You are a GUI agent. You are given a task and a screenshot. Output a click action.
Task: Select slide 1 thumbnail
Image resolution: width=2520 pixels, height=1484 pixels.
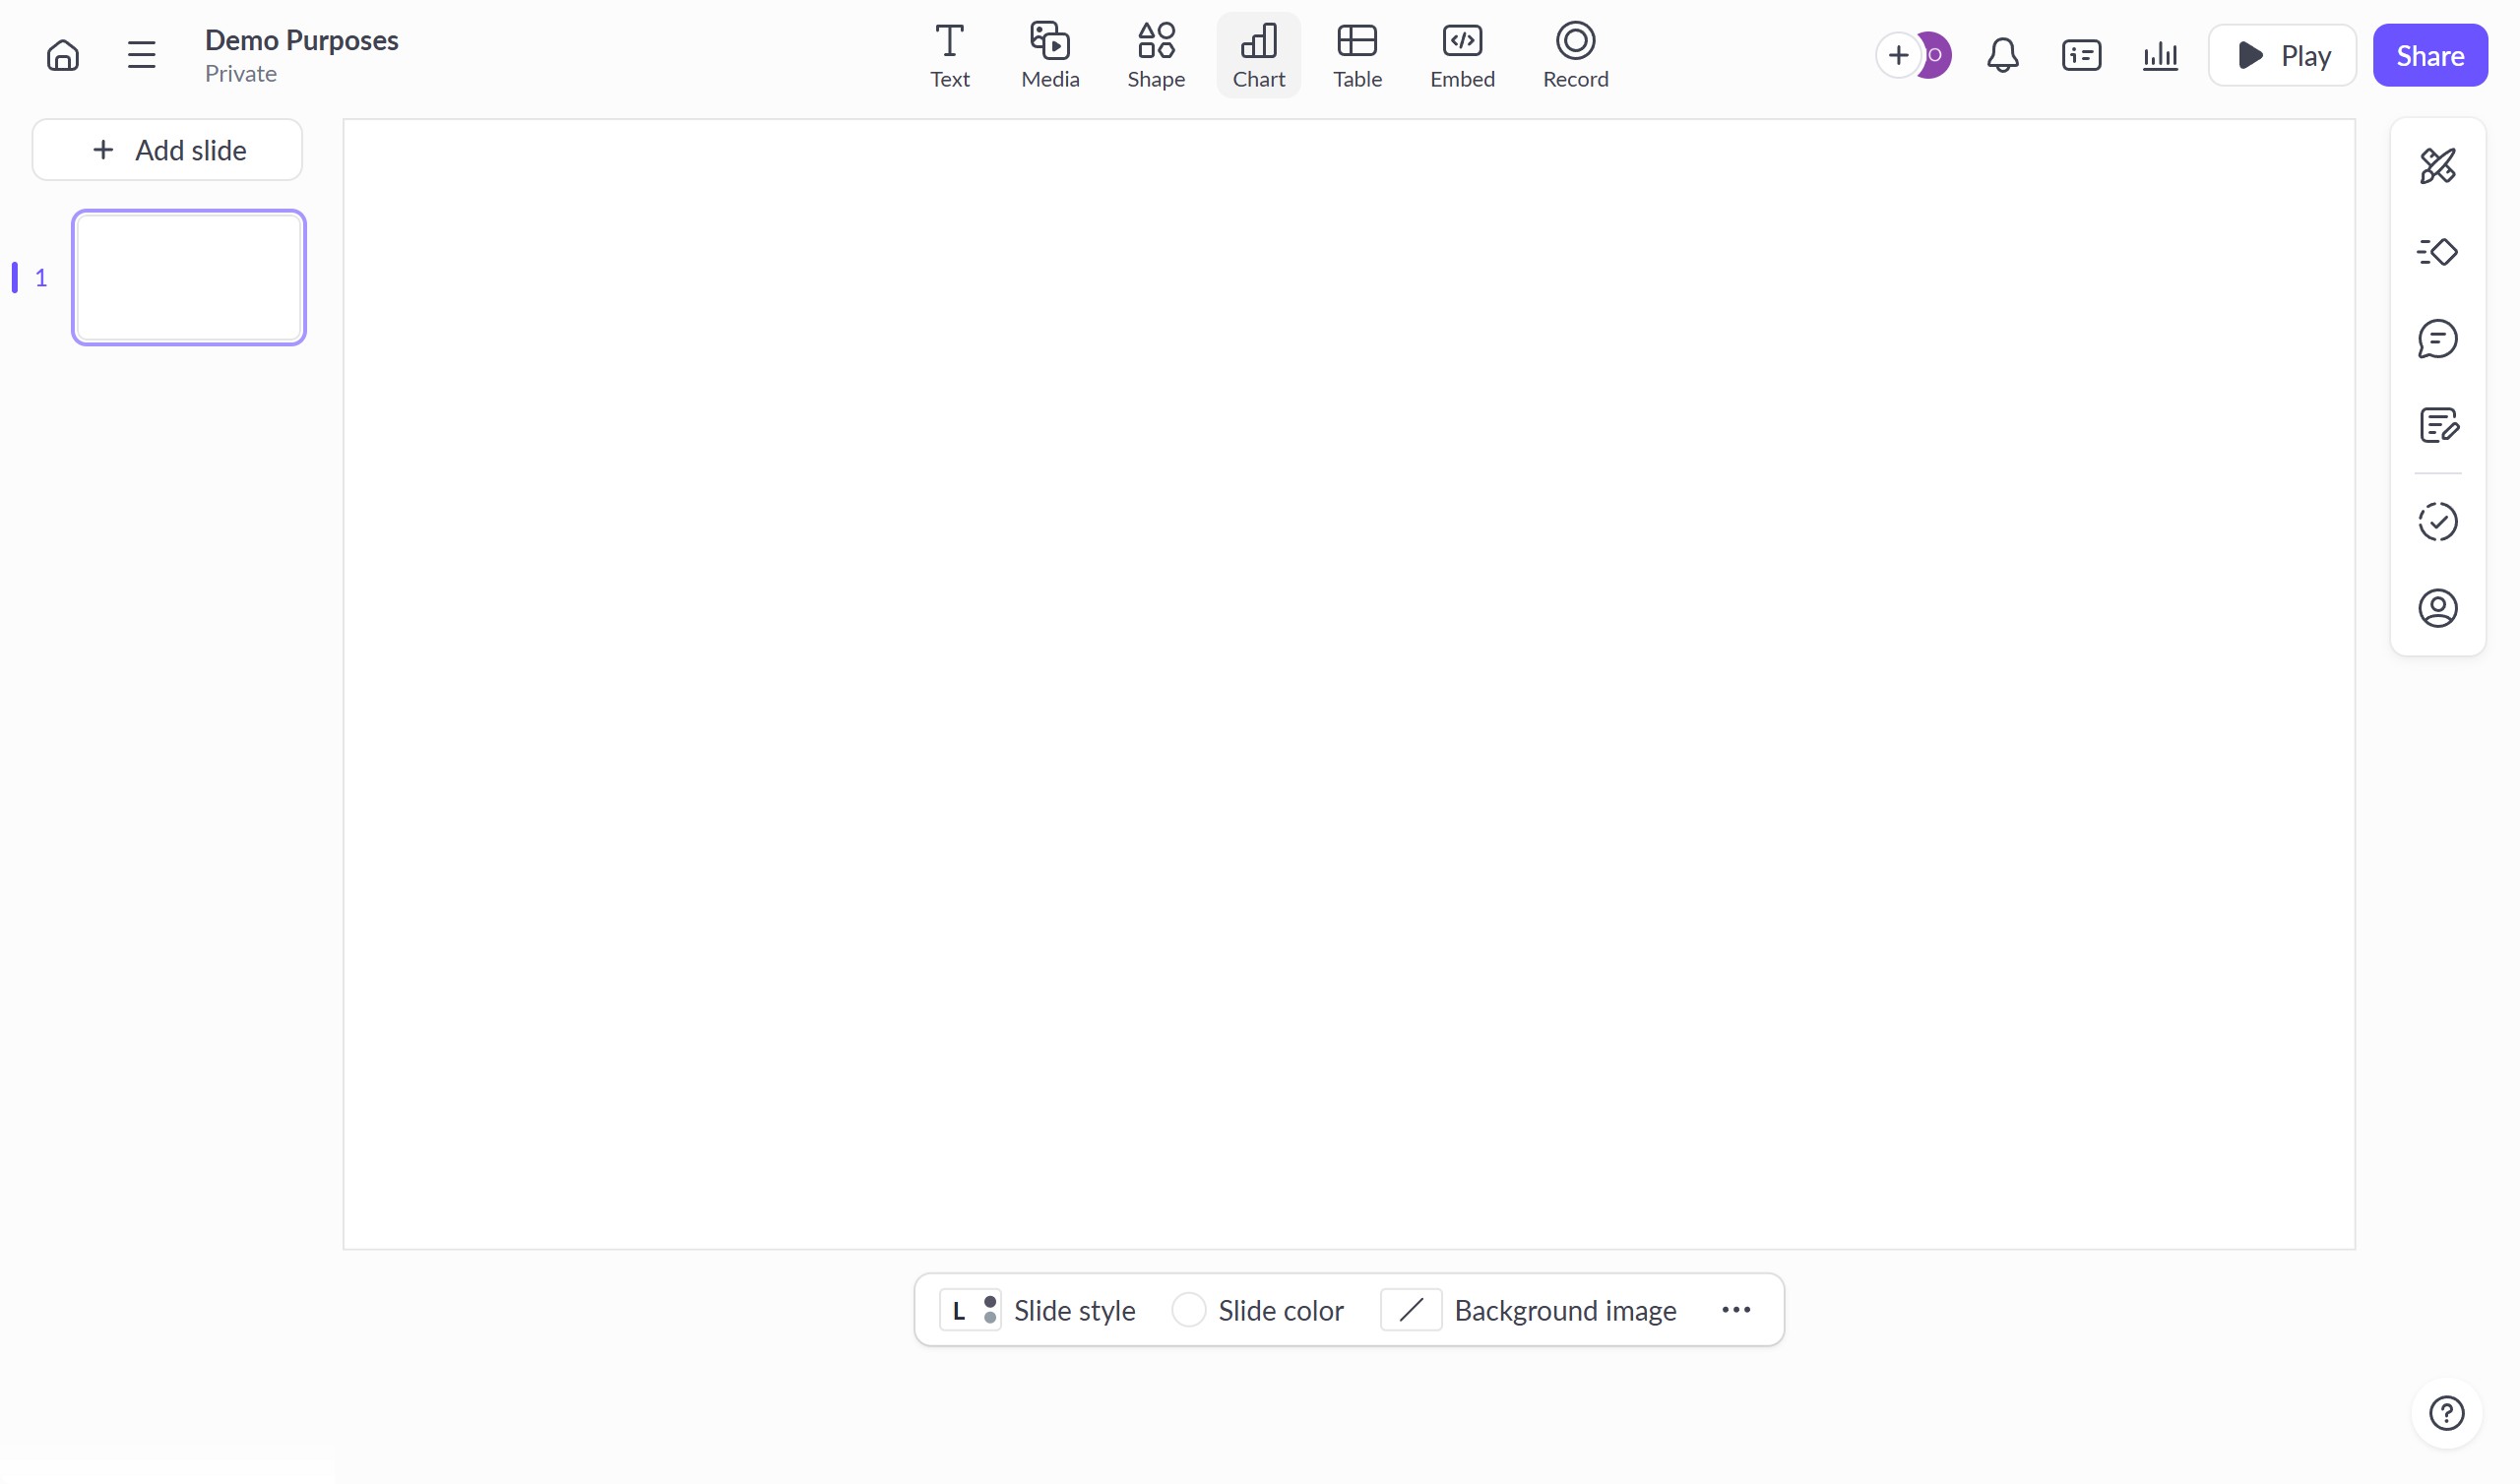189,278
